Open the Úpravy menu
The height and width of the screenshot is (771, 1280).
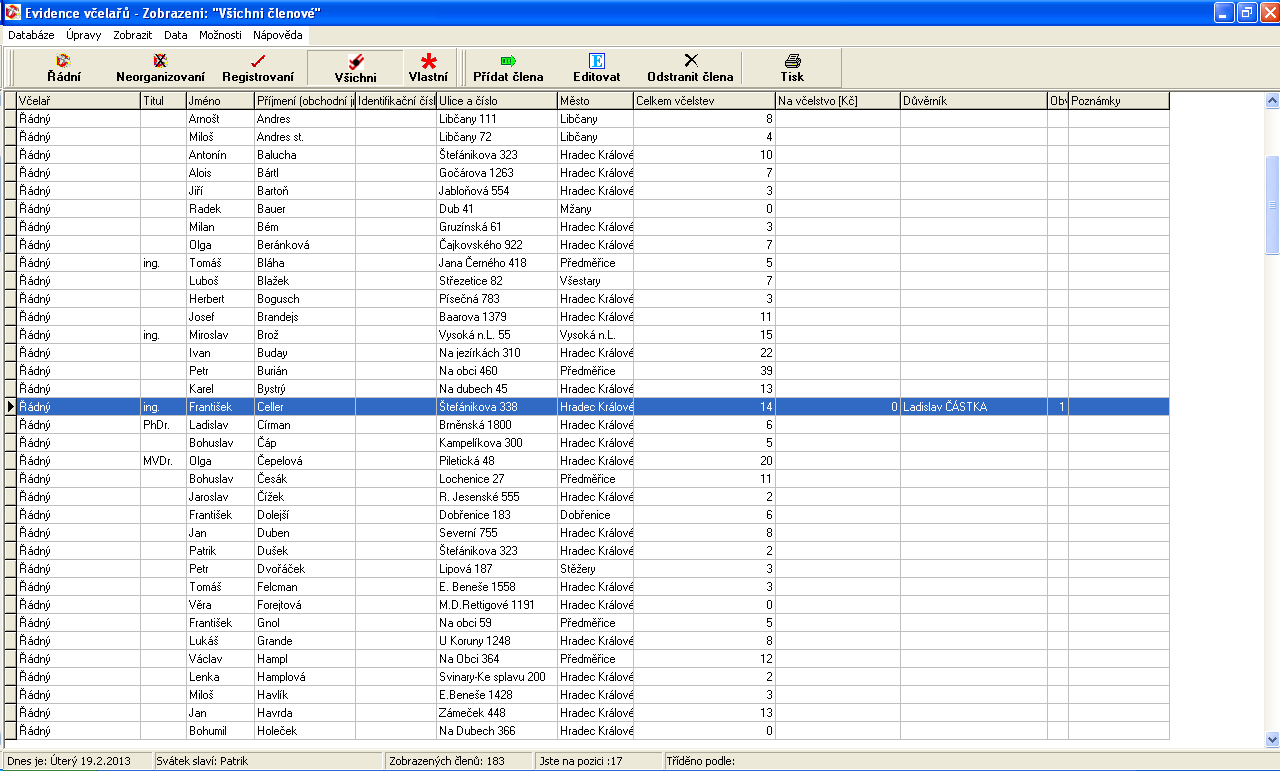pyautogui.click(x=84, y=34)
